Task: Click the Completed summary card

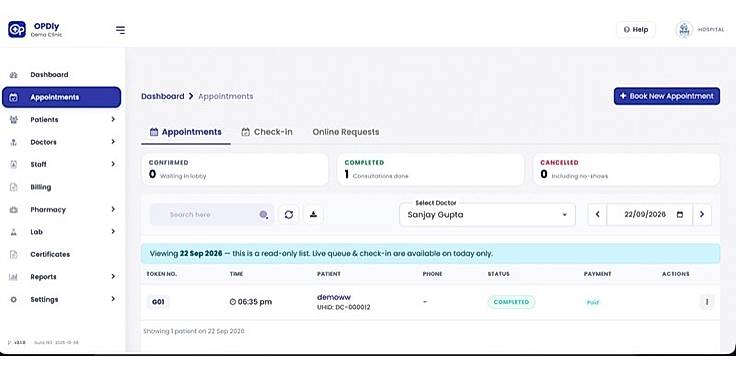Action: coord(430,169)
